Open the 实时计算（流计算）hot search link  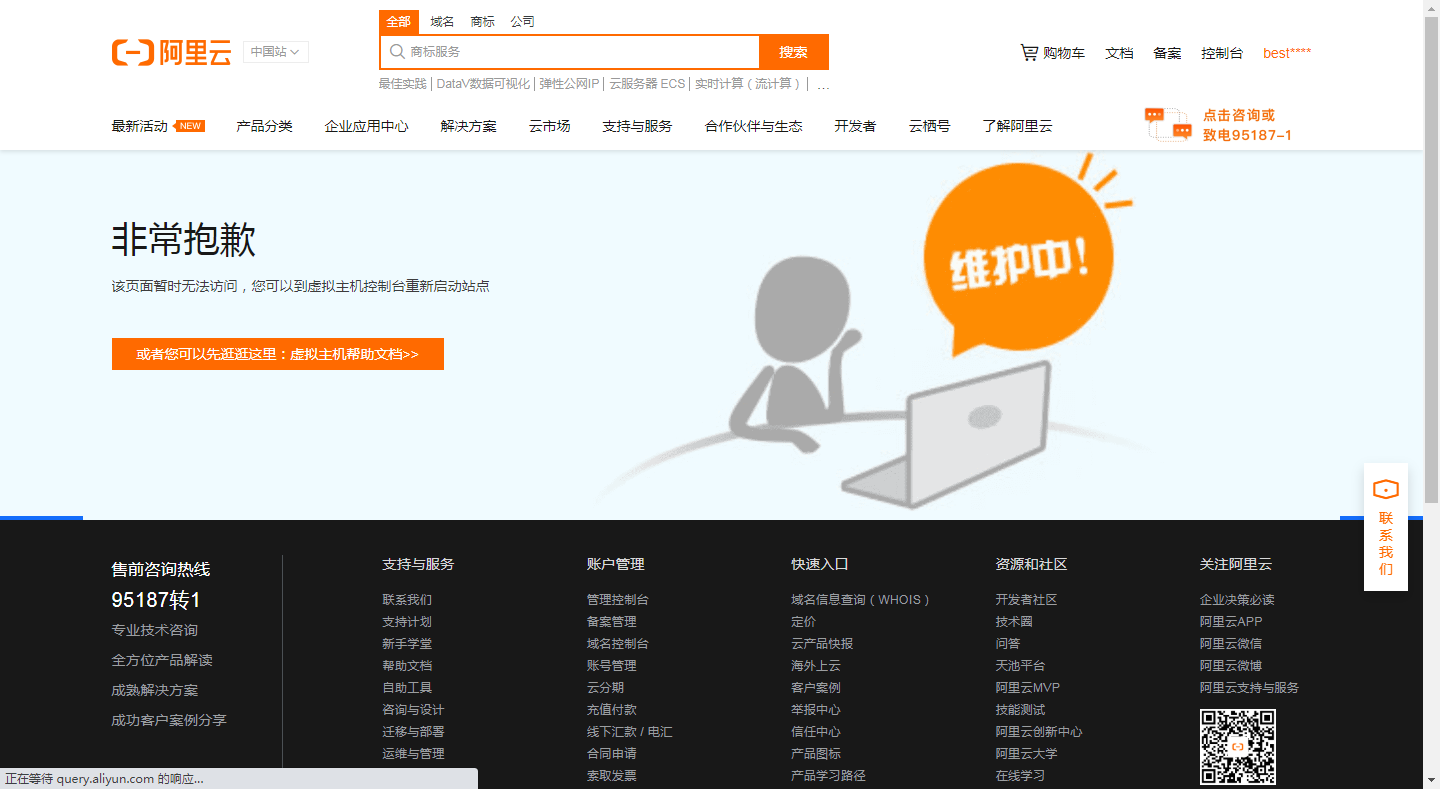(x=748, y=84)
